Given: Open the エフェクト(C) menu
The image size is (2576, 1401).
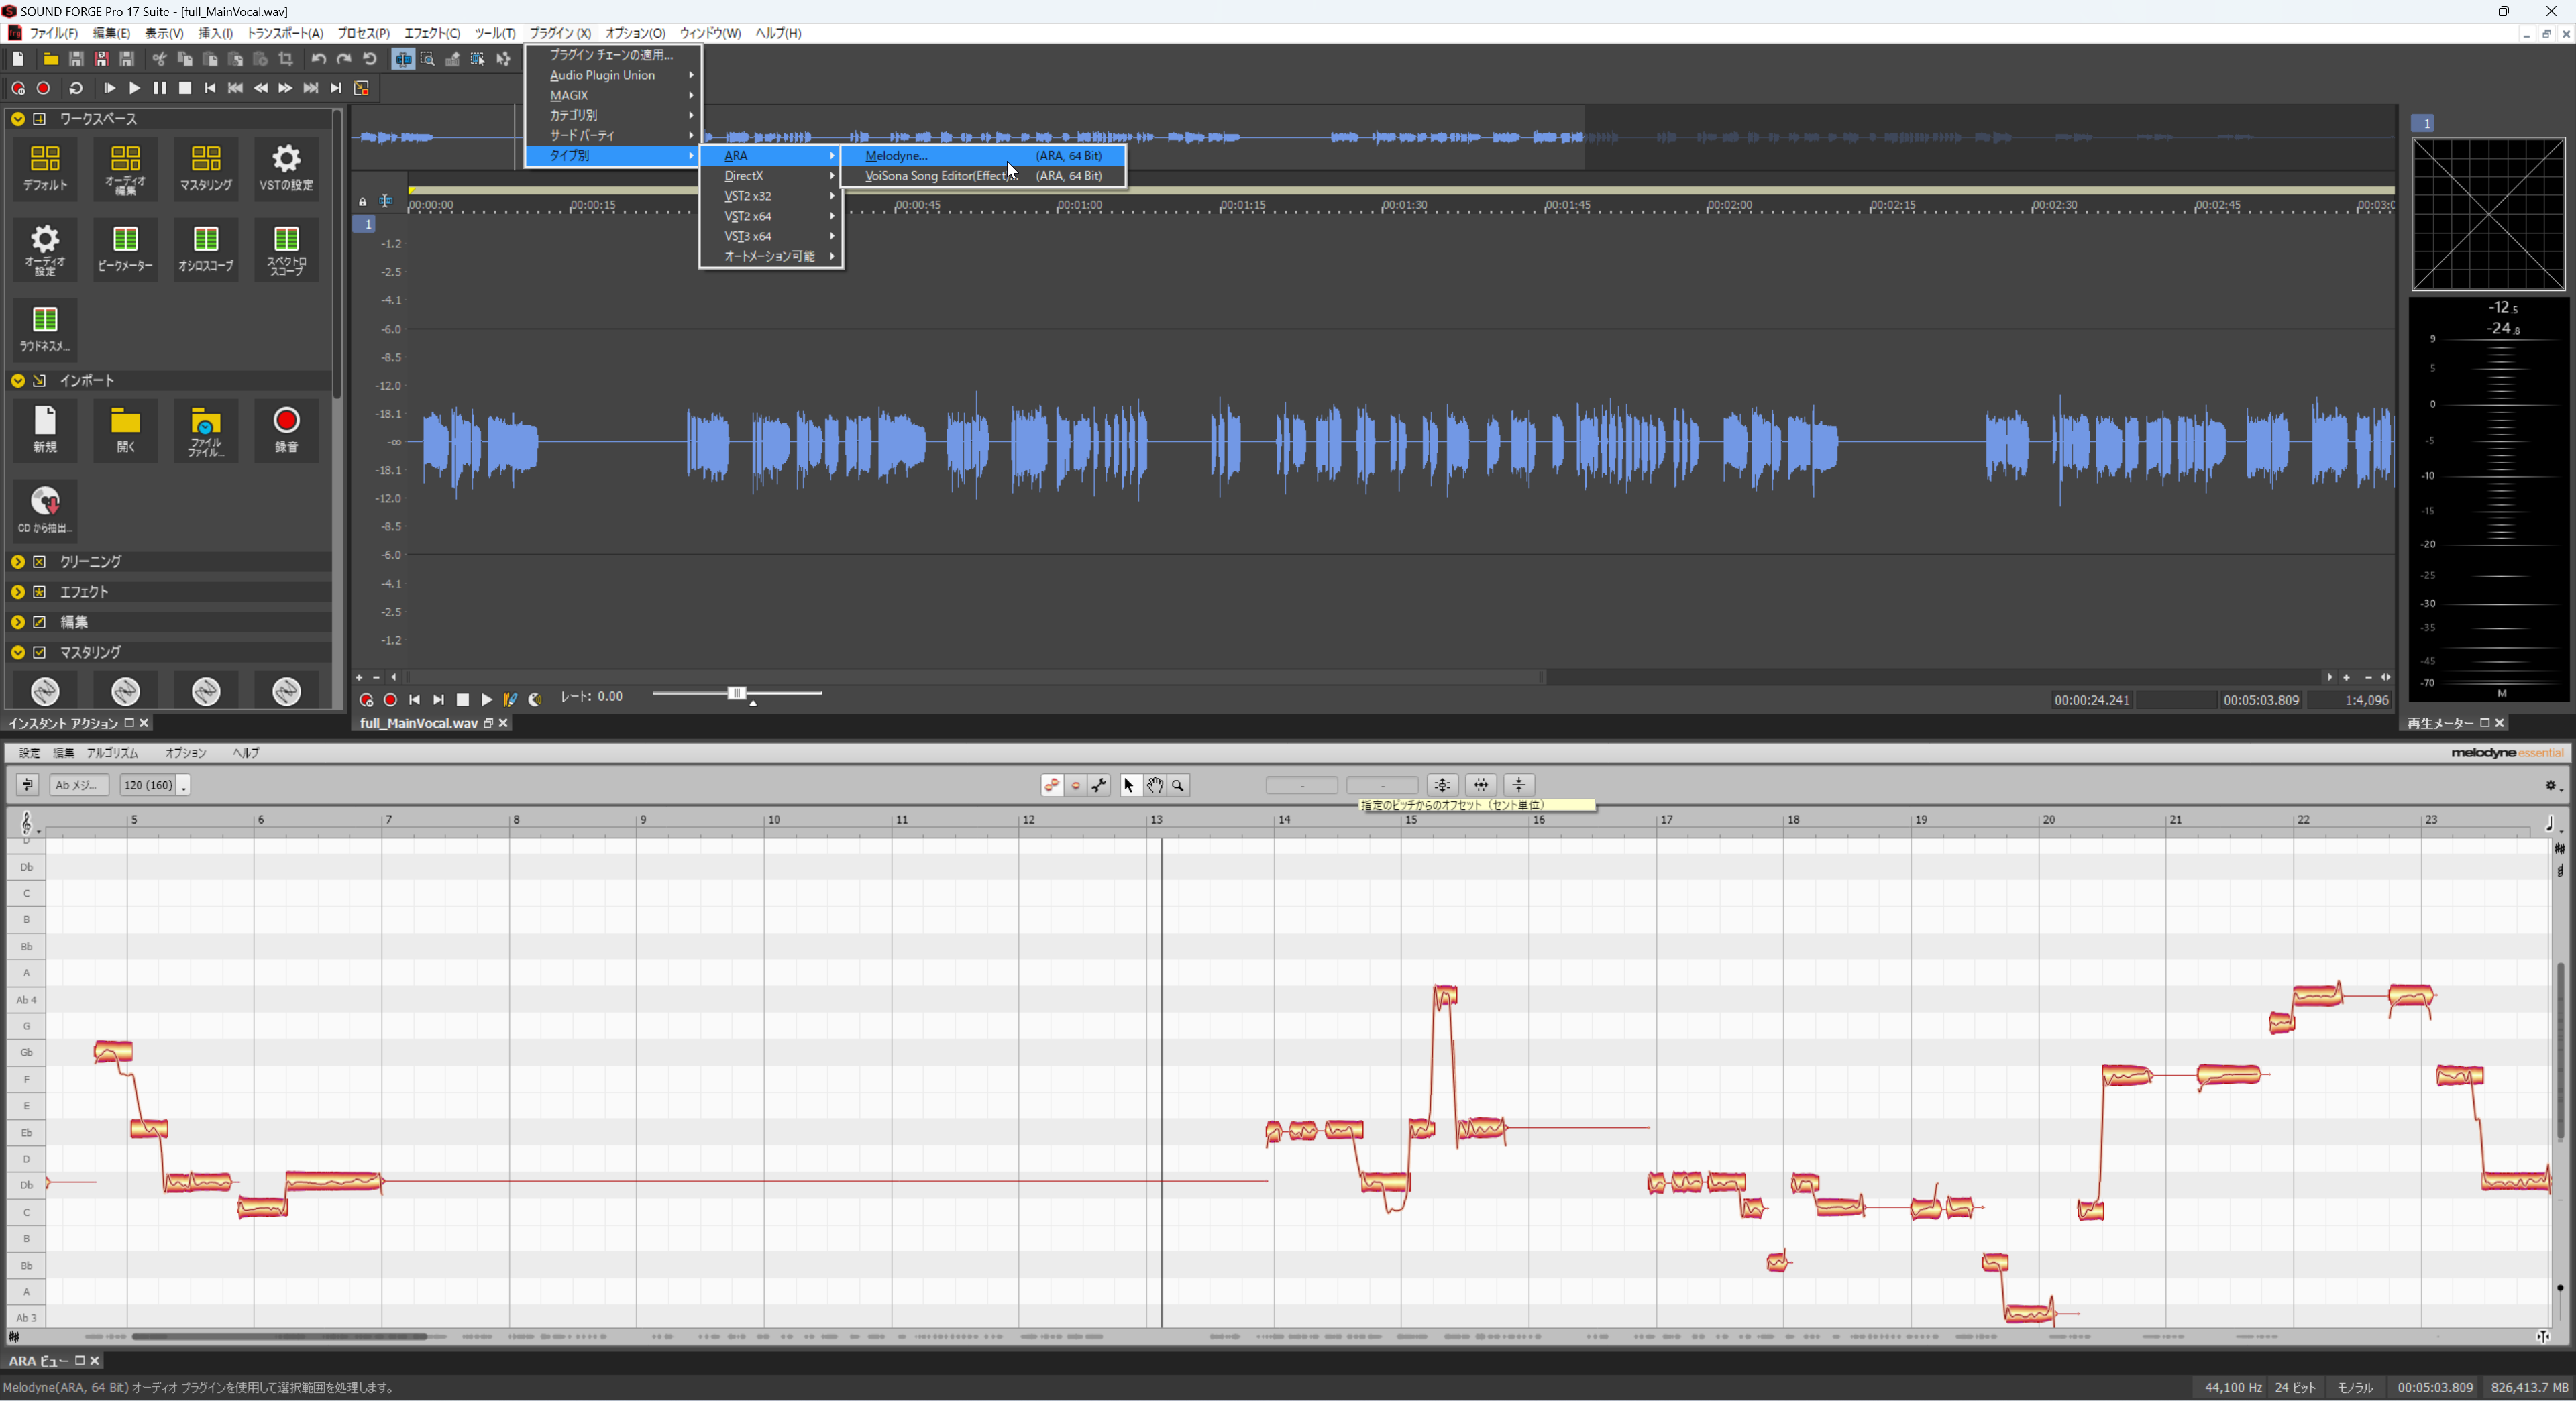Looking at the screenshot, I should click(431, 33).
